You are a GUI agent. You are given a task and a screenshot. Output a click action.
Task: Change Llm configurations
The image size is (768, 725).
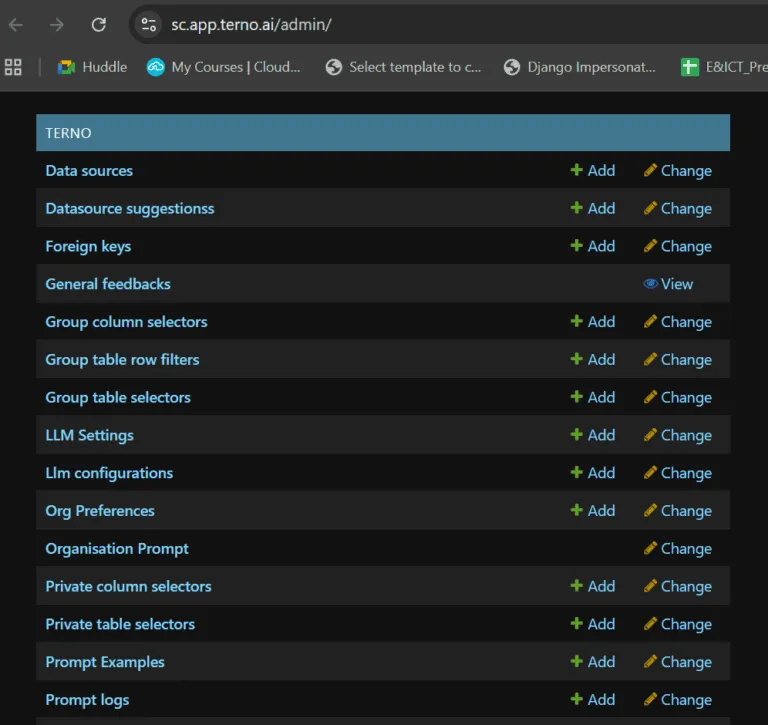[677, 473]
